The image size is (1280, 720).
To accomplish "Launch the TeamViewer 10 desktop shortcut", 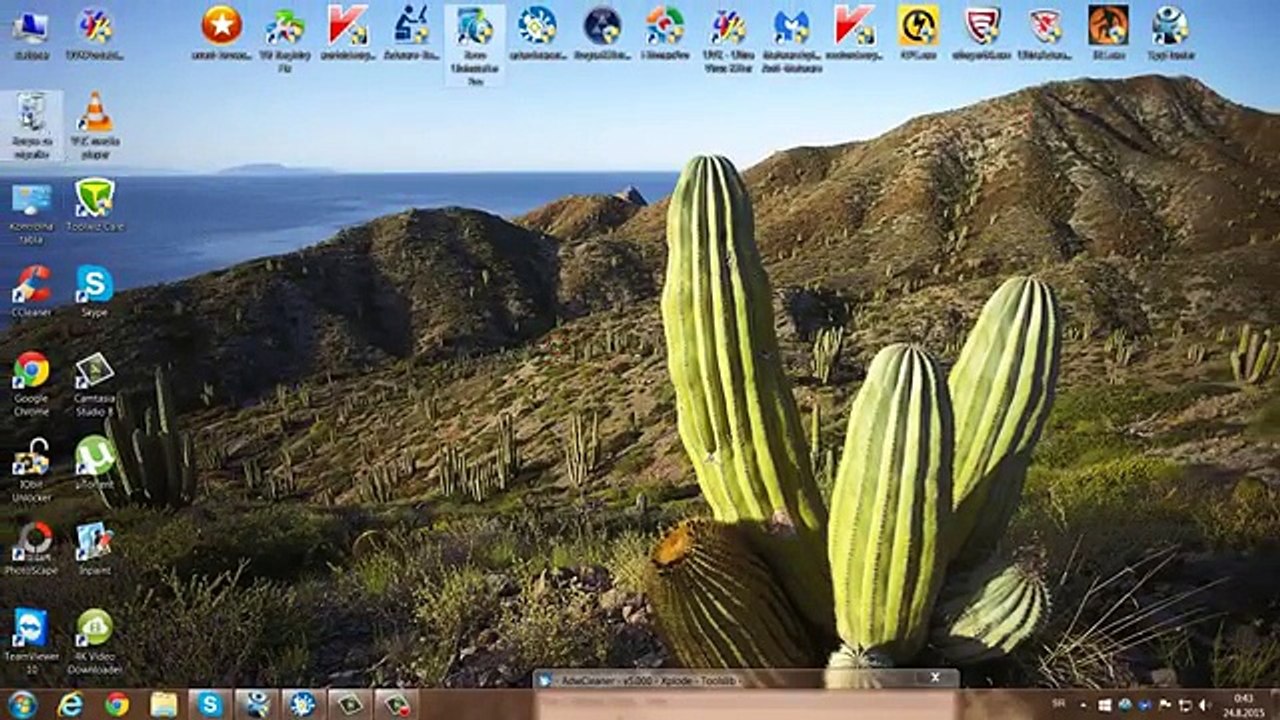I will [31, 629].
